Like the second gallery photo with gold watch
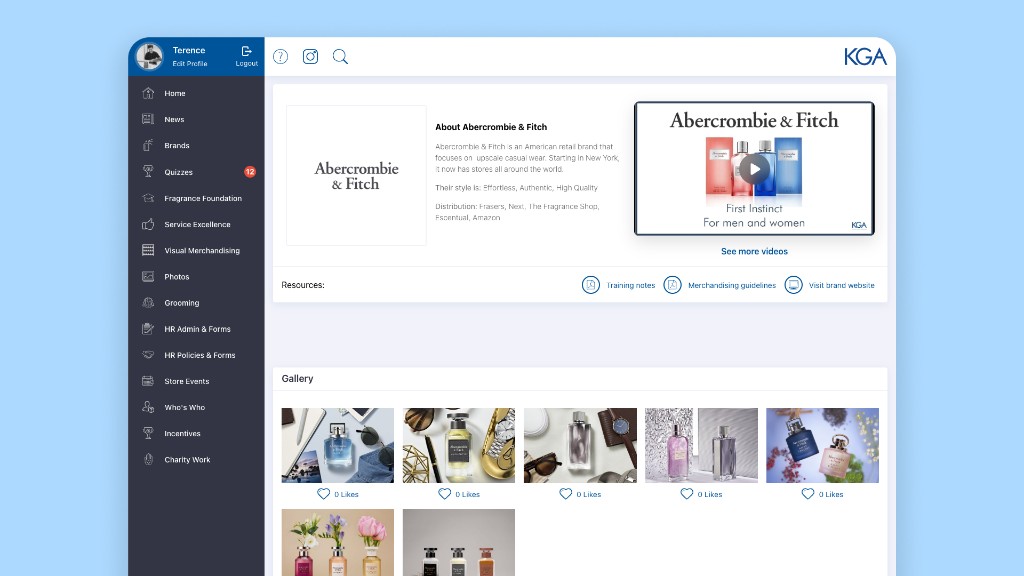Image resolution: width=1024 pixels, height=576 pixels. click(x=444, y=494)
